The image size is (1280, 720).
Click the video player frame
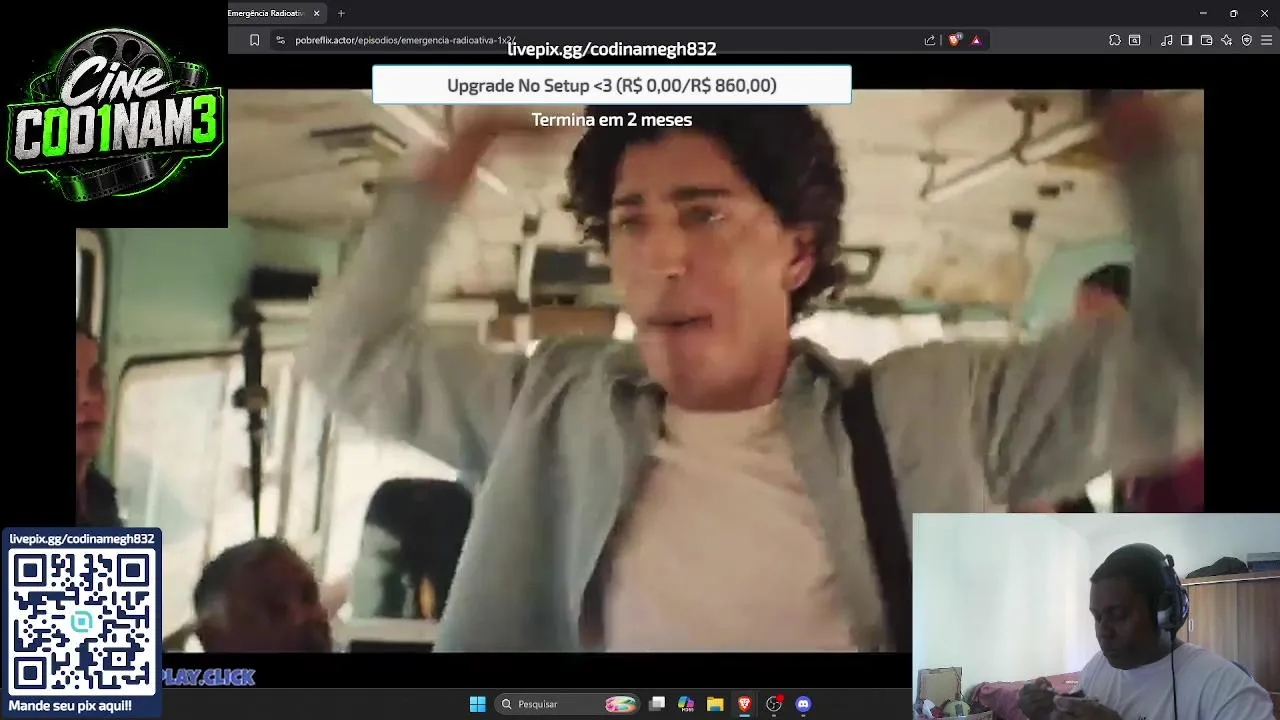tap(640, 370)
